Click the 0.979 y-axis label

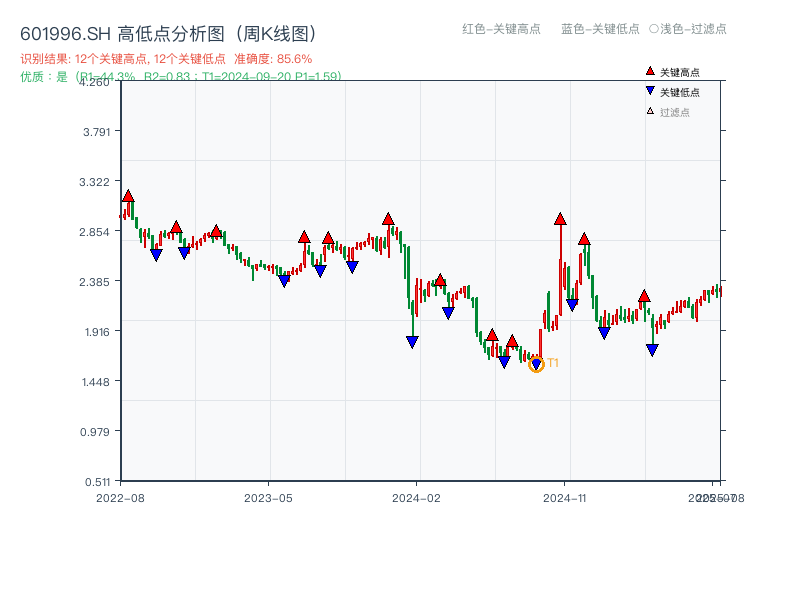tap(95, 432)
